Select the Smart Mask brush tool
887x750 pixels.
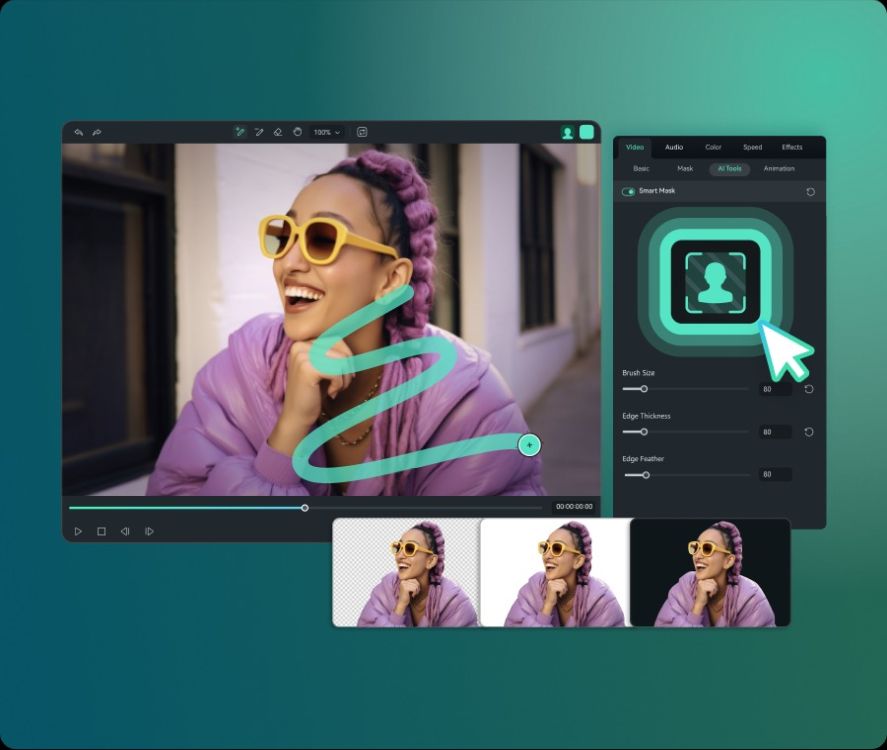pyautogui.click(x=240, y=131)
